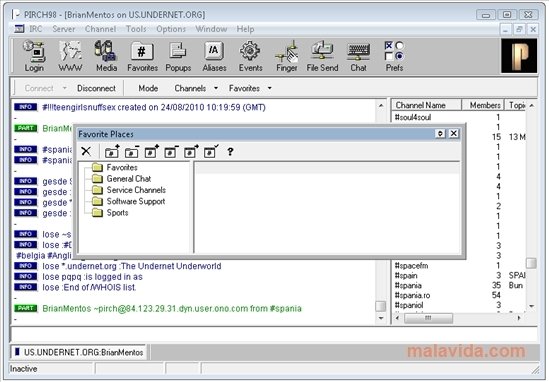Expand the Channels dropdown arrow
Image resolution: width=549 pixels, height=382 pixels.
point(216,88)
